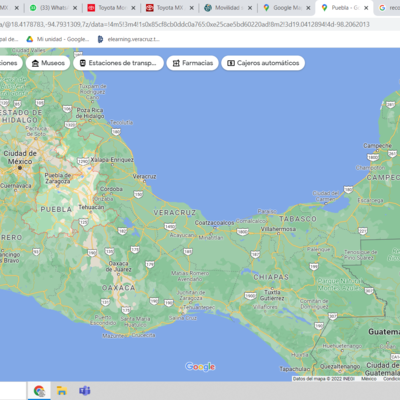Click the Tuxtla Gutiérrez map label

(x=272, y=295)
